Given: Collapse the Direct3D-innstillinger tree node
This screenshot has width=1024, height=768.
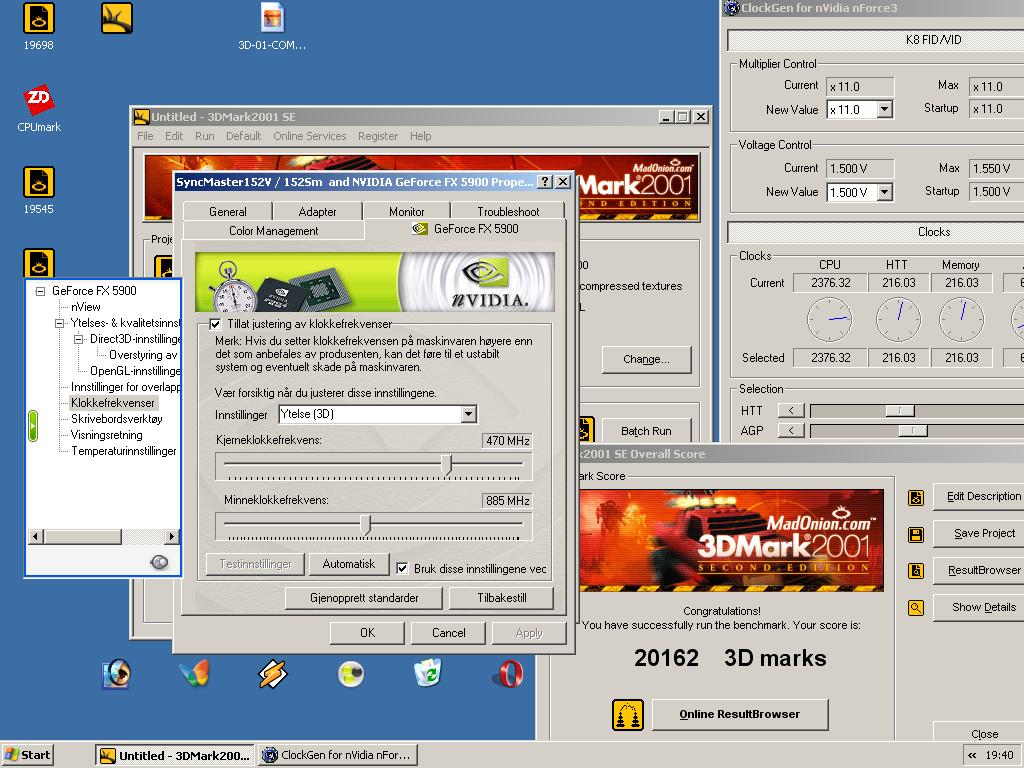Looking at the screenshot, I should (78, 340).
